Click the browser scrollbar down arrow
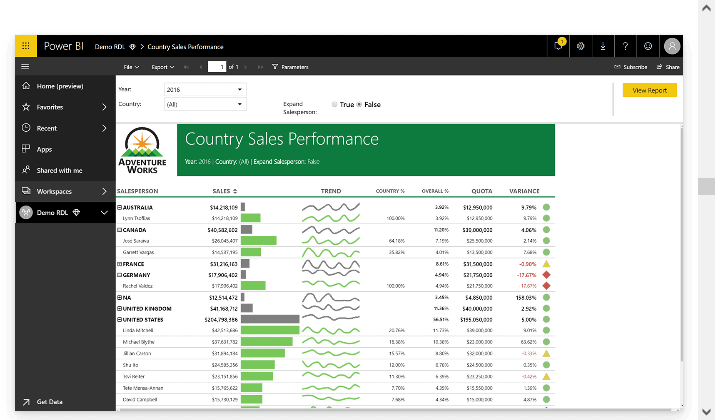This screenshot has width=715, height=420. (706, 412)
